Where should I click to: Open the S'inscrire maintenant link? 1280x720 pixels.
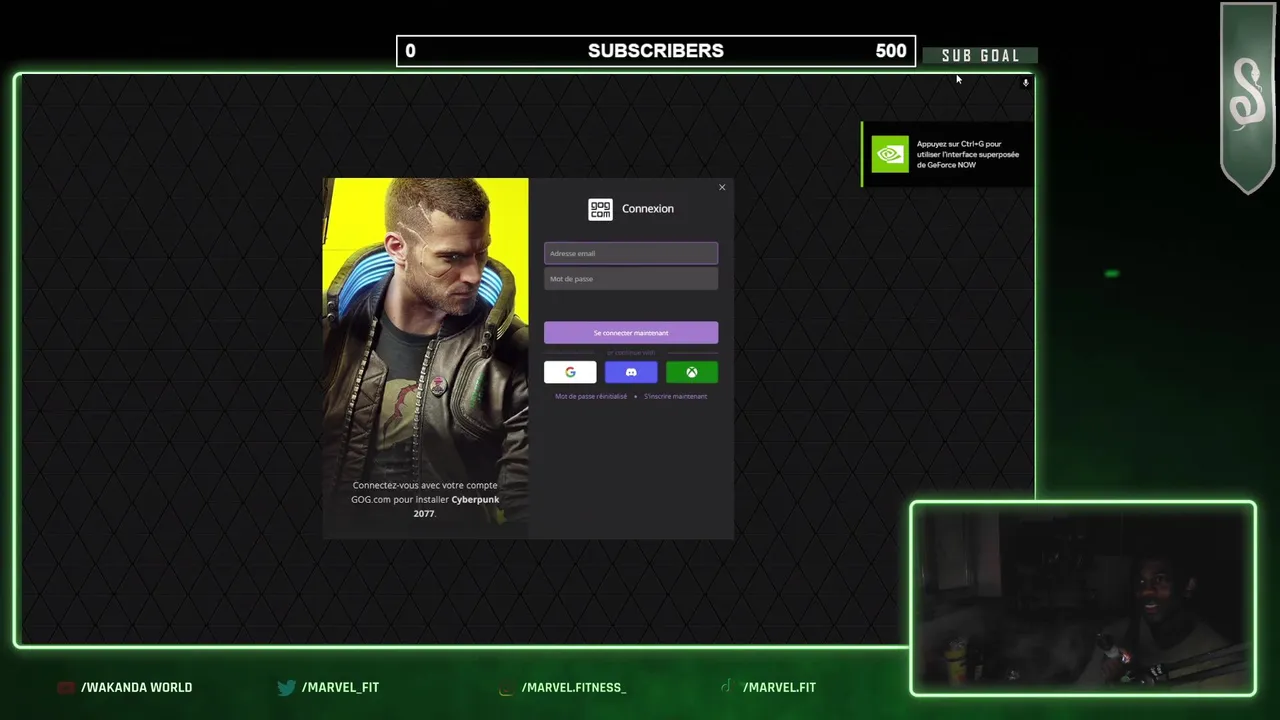point(675,396)
